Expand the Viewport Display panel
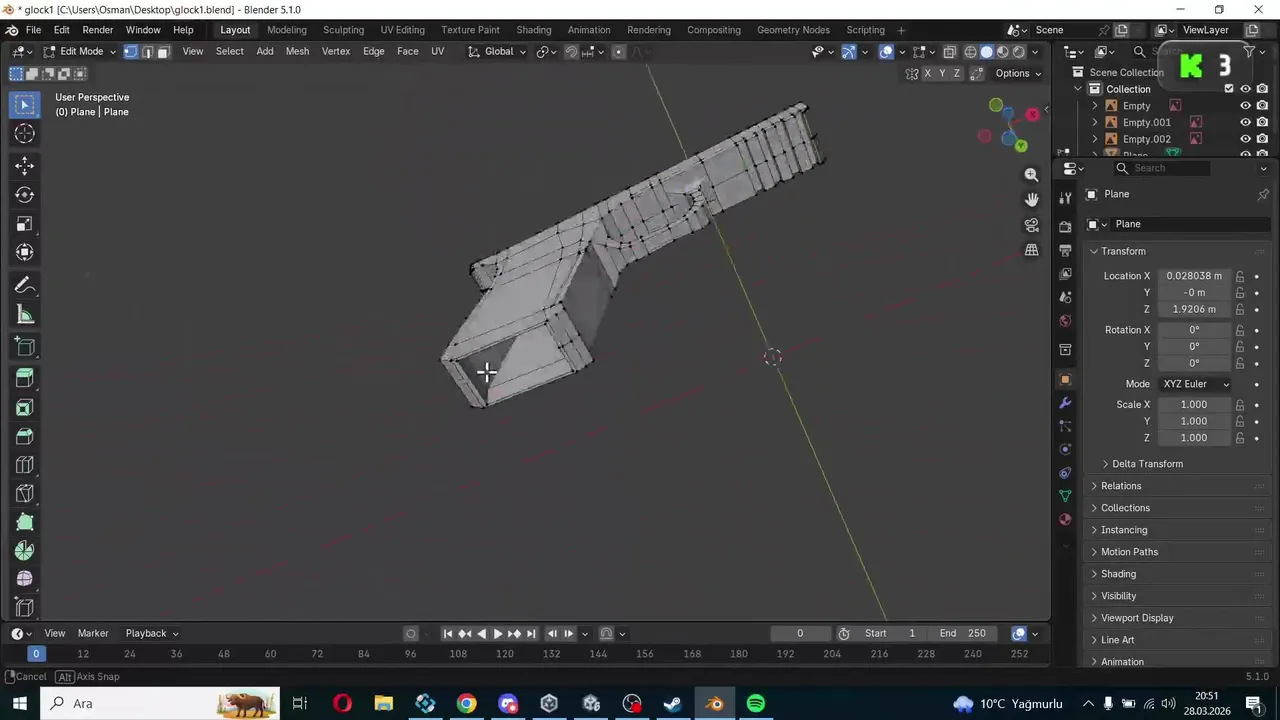 pos(1137,618)
